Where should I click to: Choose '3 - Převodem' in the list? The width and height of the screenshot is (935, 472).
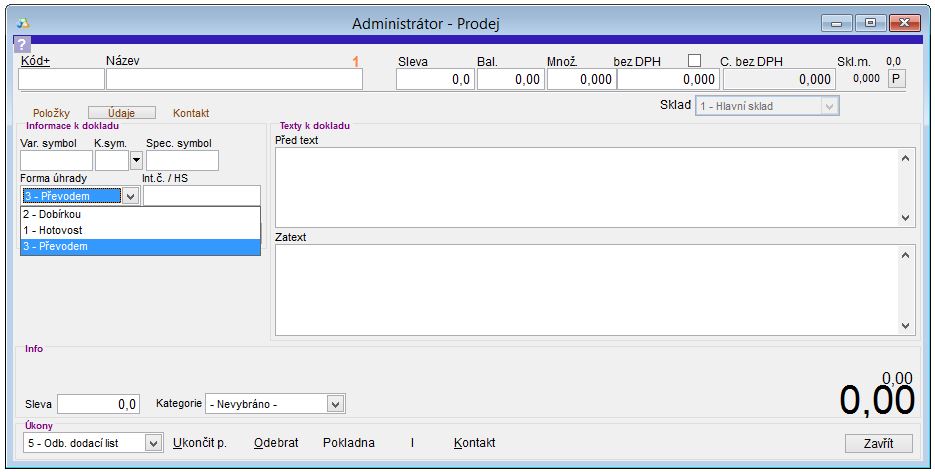pos(140,246)
